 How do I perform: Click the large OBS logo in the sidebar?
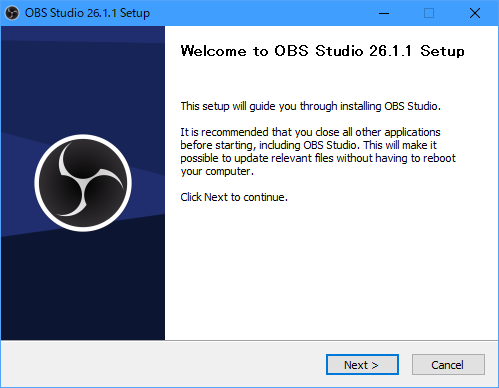(83, 183)
